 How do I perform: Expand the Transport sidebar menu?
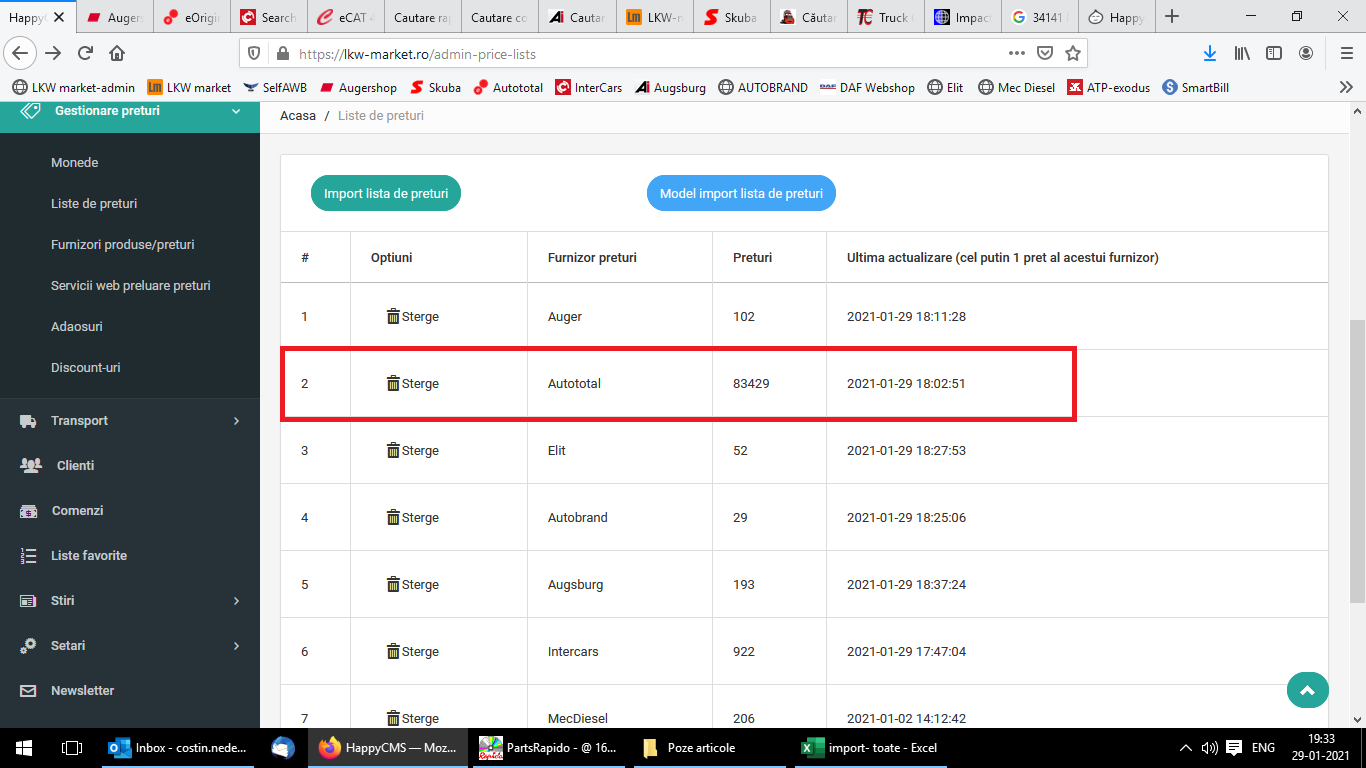130,421
